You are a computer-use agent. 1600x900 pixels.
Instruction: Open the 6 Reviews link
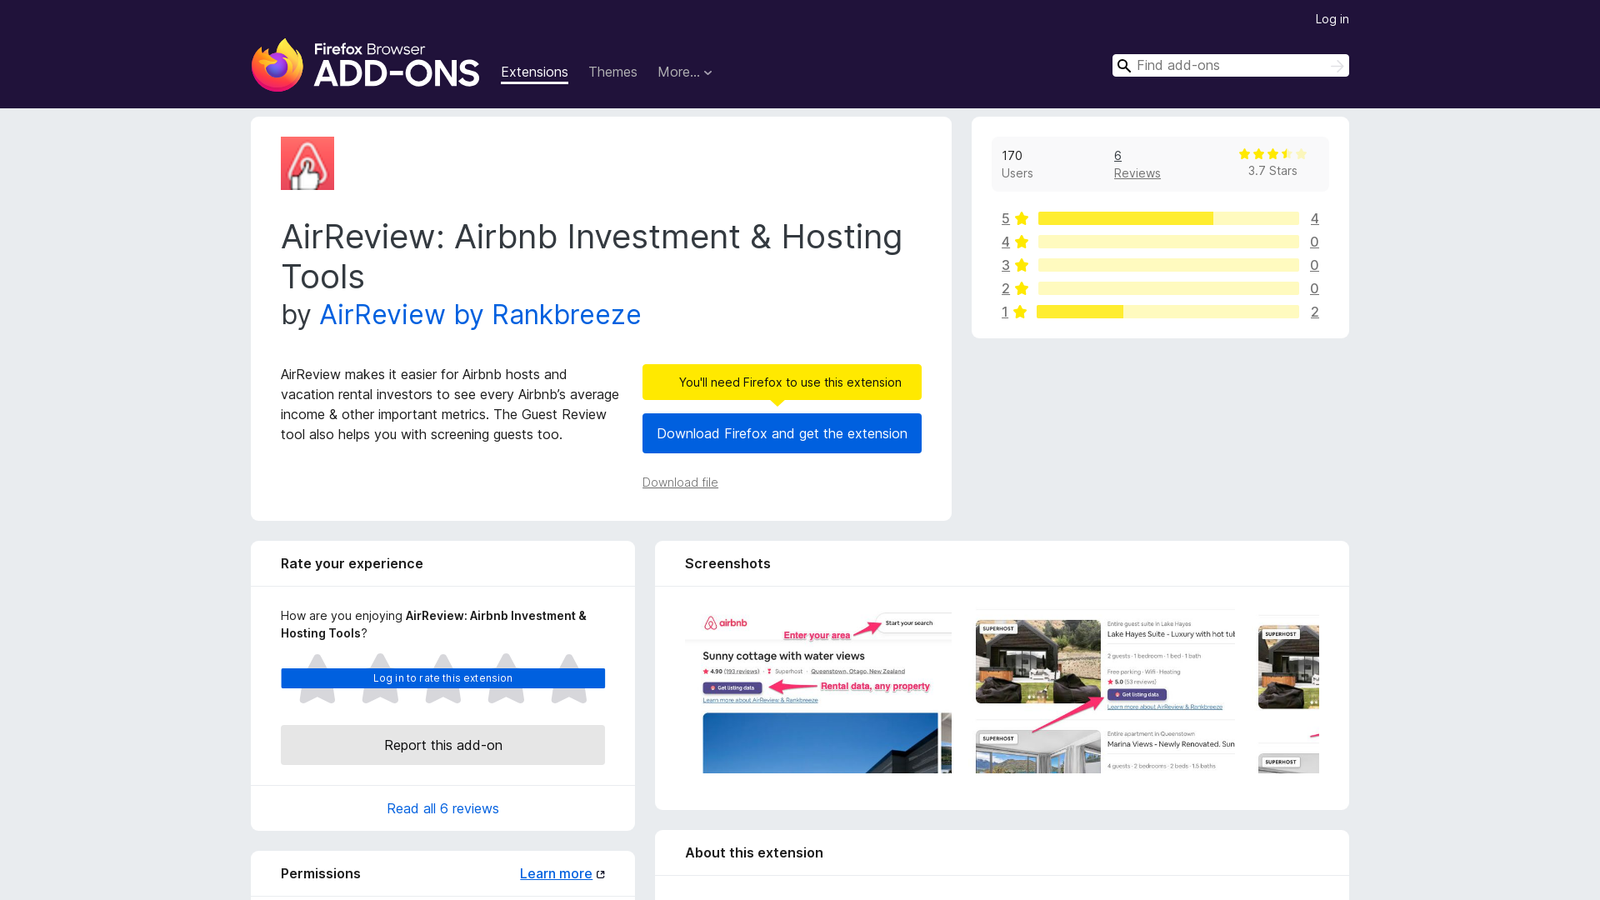click(1137, 164)
